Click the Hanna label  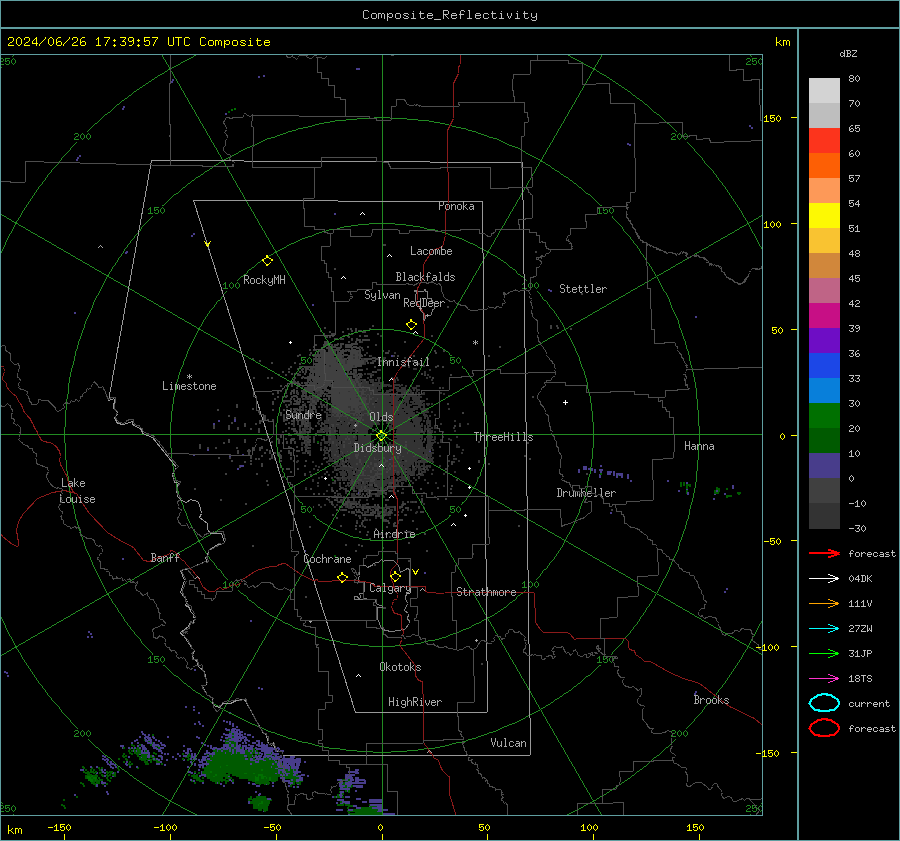coord(699,446)
